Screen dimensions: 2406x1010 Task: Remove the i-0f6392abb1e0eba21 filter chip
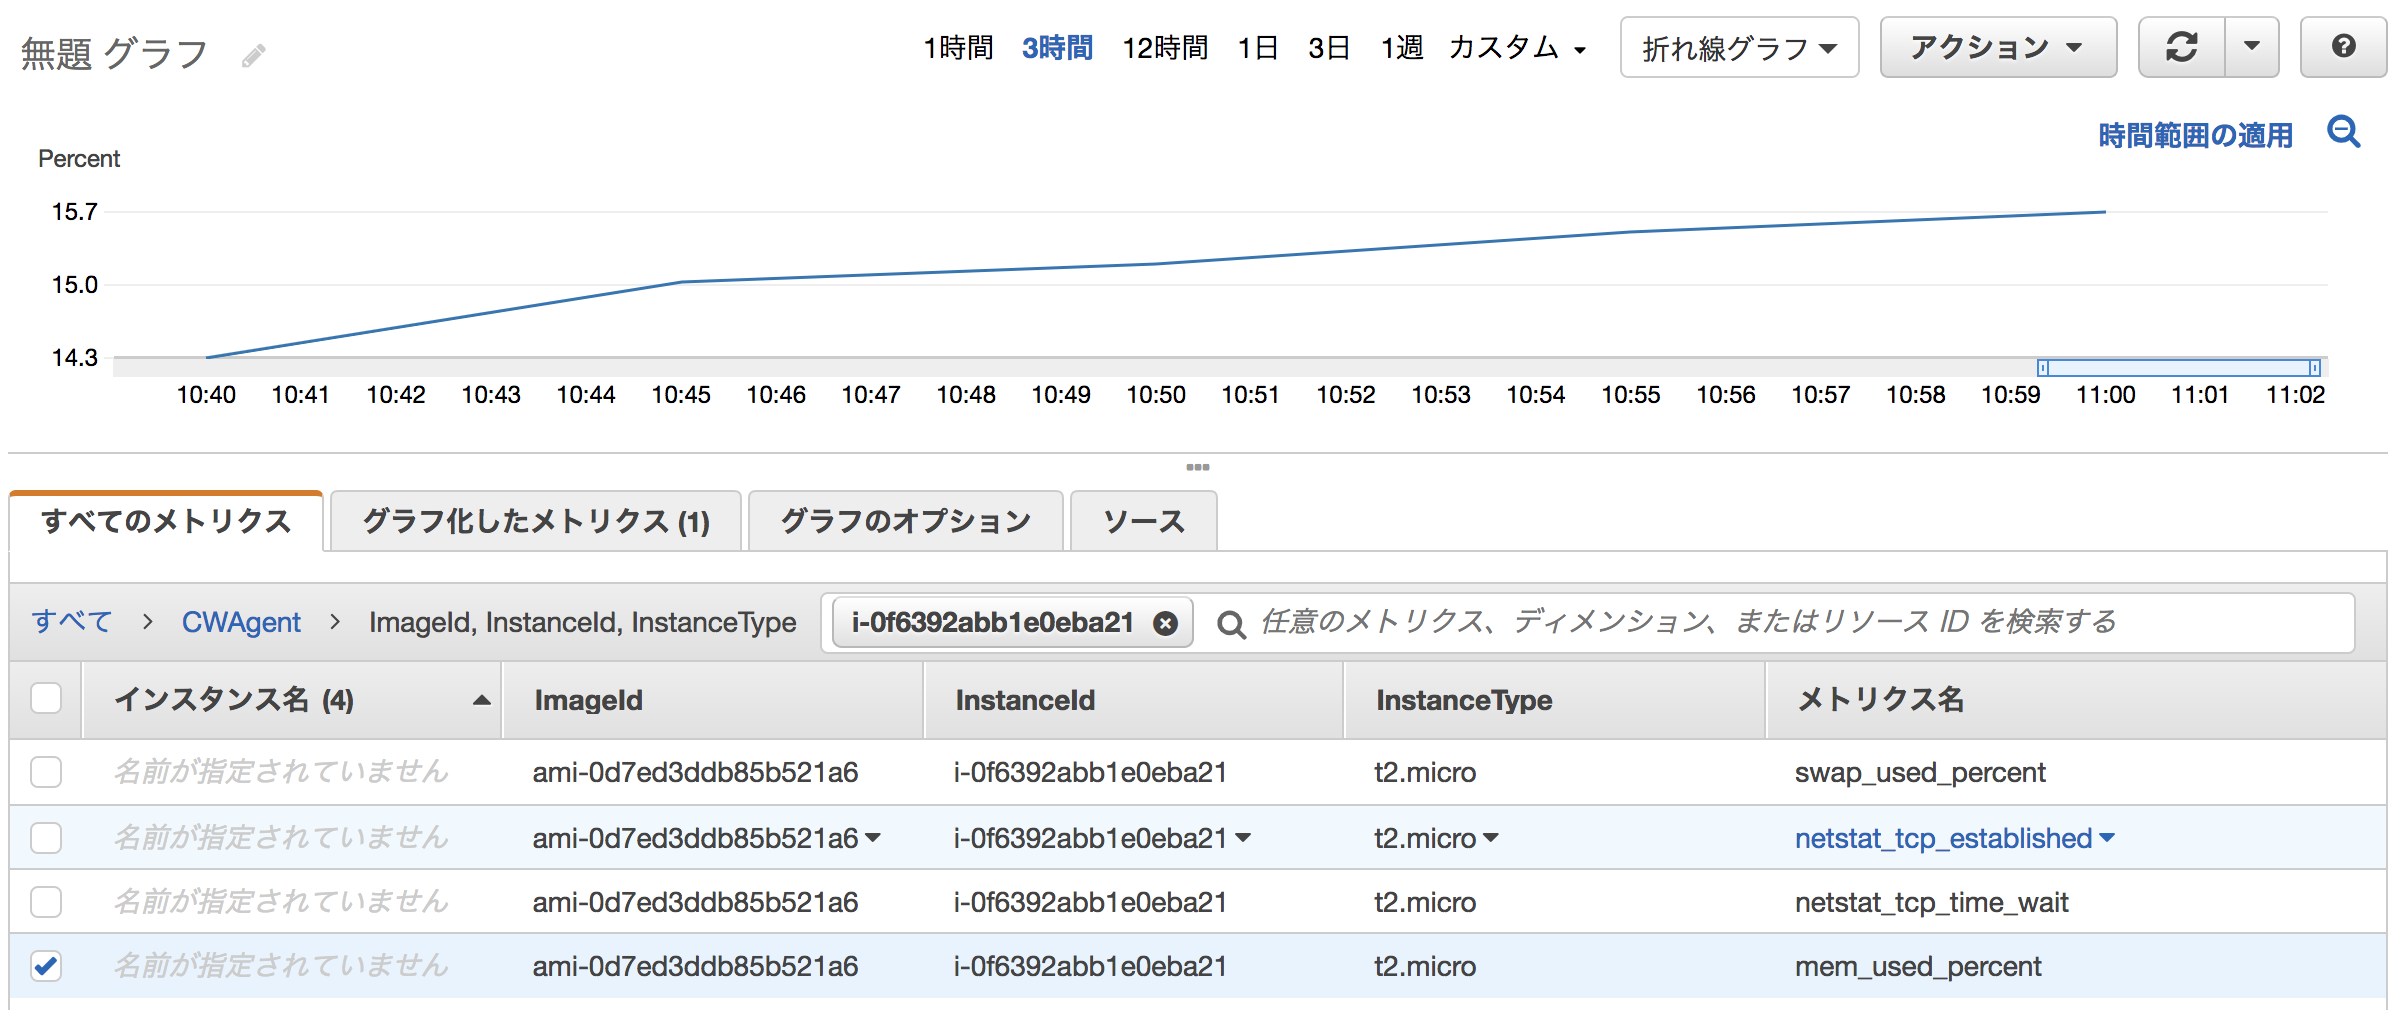1165,623
